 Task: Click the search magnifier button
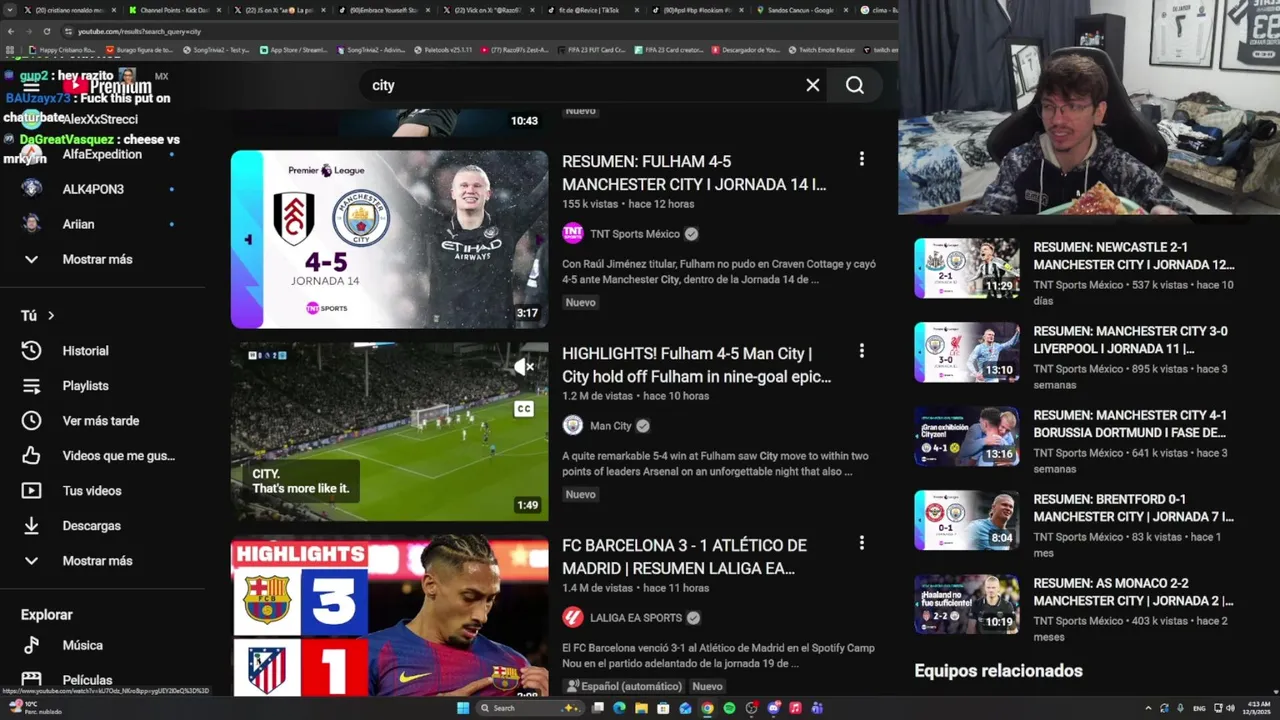click(855, 85)
